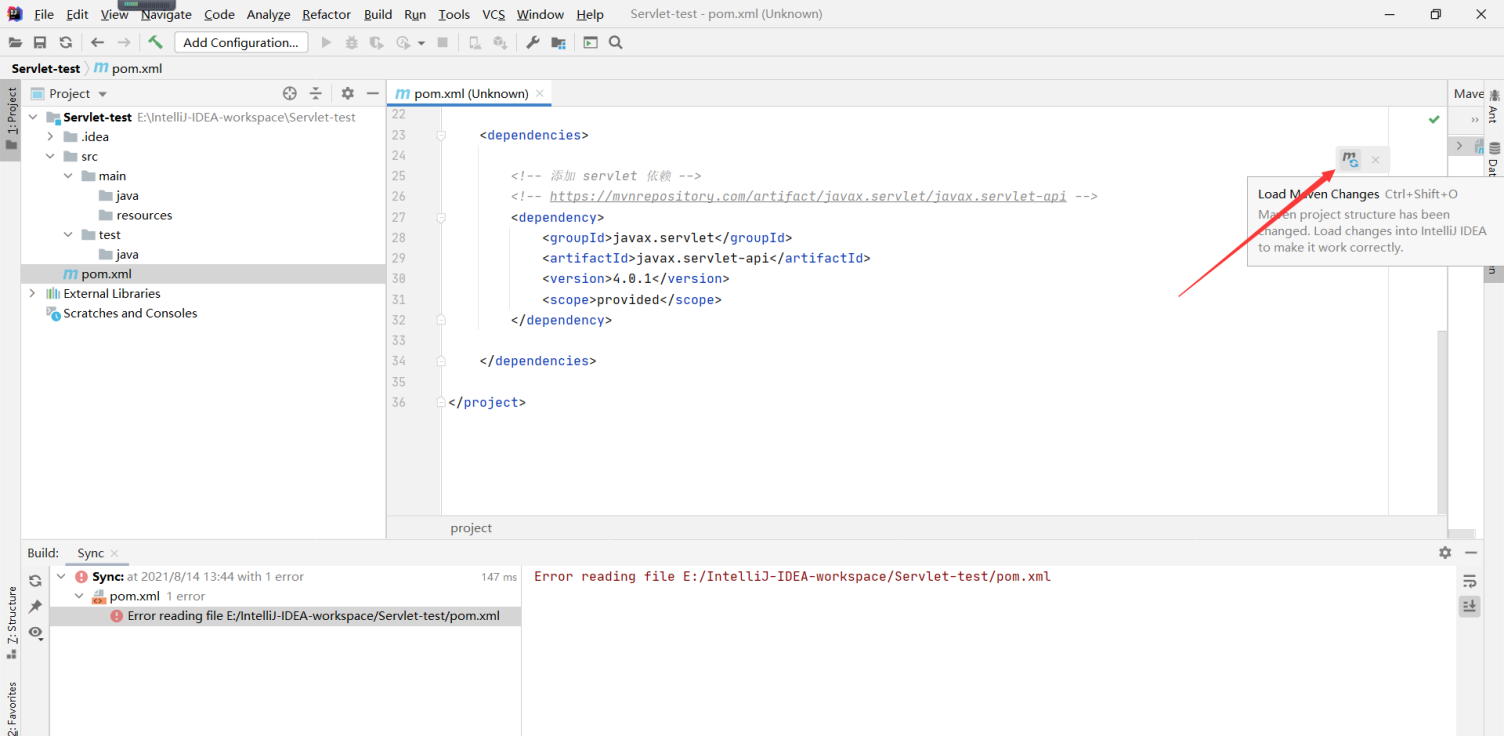Click the Servlet-test breadcrumb in the navigation bar
The height and width of the screenshot is (736, 1504).
46,69
